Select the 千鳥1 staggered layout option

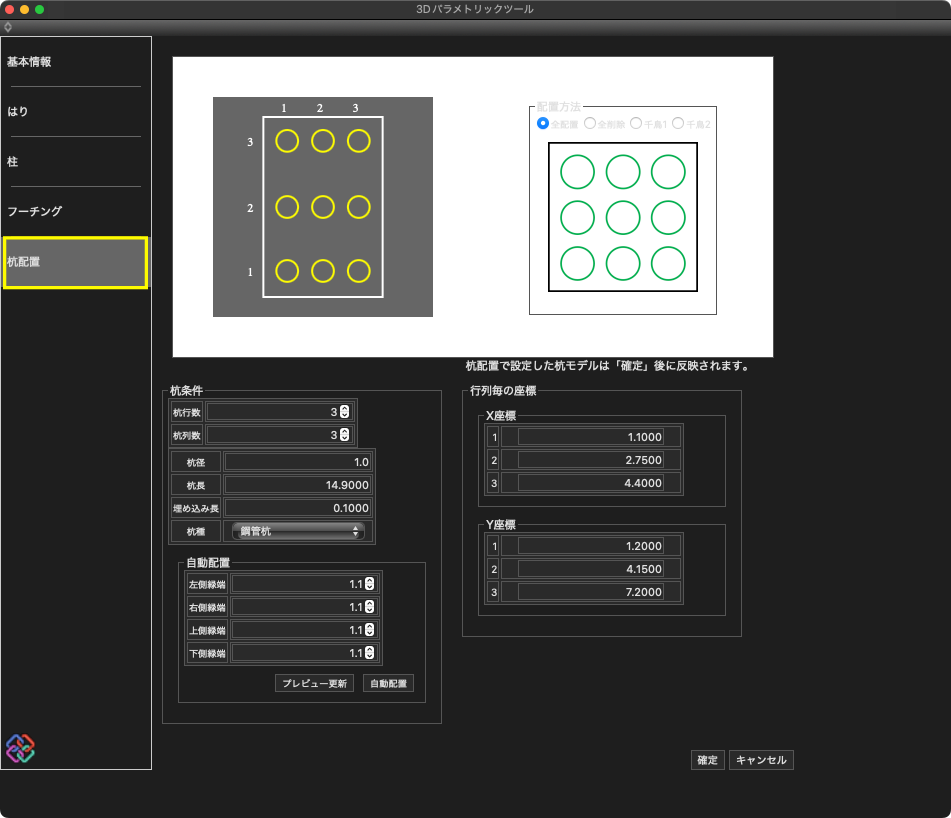click(x=636, y=123)
